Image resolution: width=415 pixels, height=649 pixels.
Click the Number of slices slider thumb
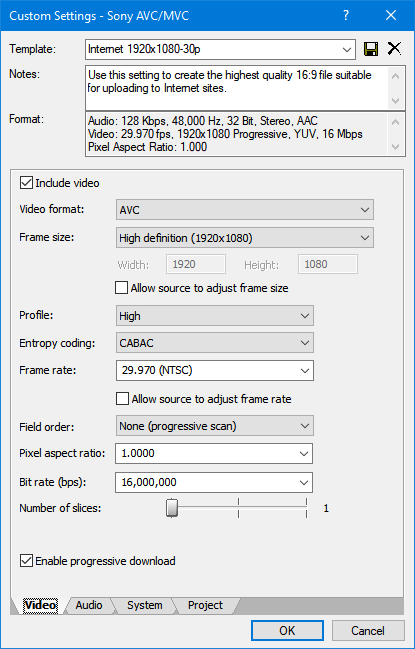(x=172, y=508)
